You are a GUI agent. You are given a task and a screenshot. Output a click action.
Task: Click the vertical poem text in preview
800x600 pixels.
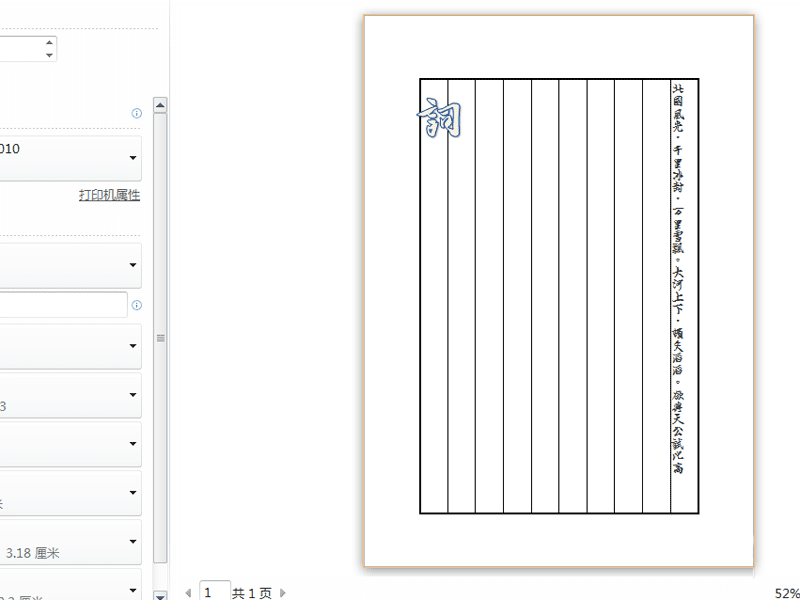678,279
